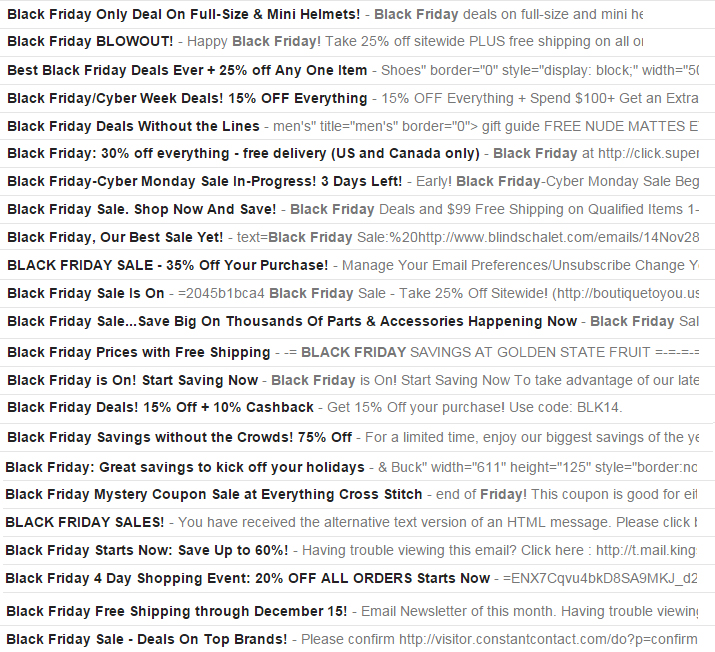Click the Black Friday Sale Is On email
This screenshot has width=715, height=652.
(x=86, y=293)
